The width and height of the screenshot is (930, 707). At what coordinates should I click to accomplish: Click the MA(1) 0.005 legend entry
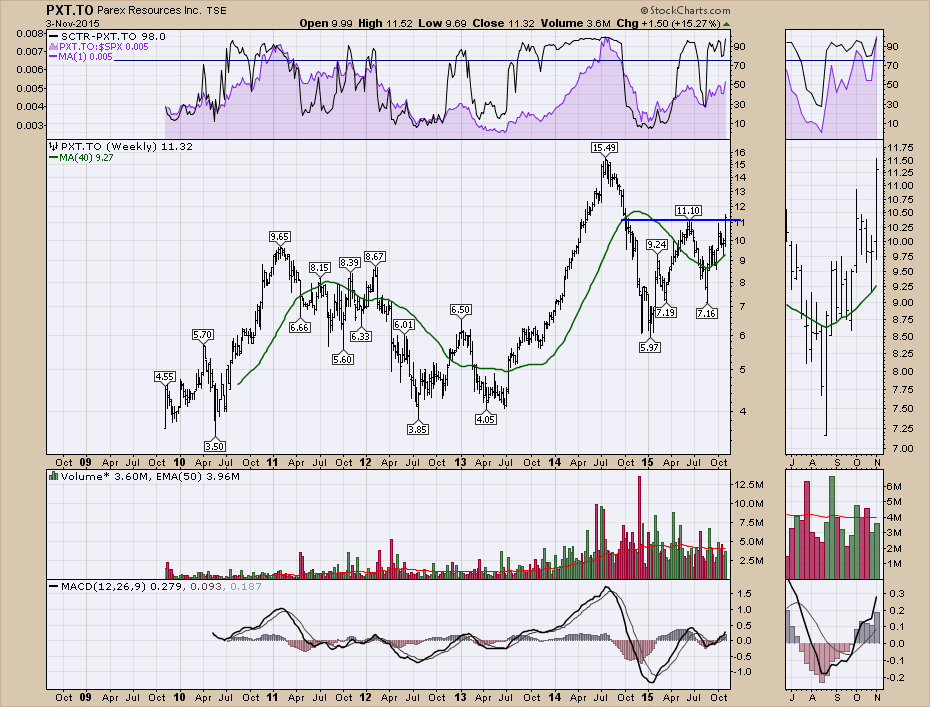(x=81, y=57)
